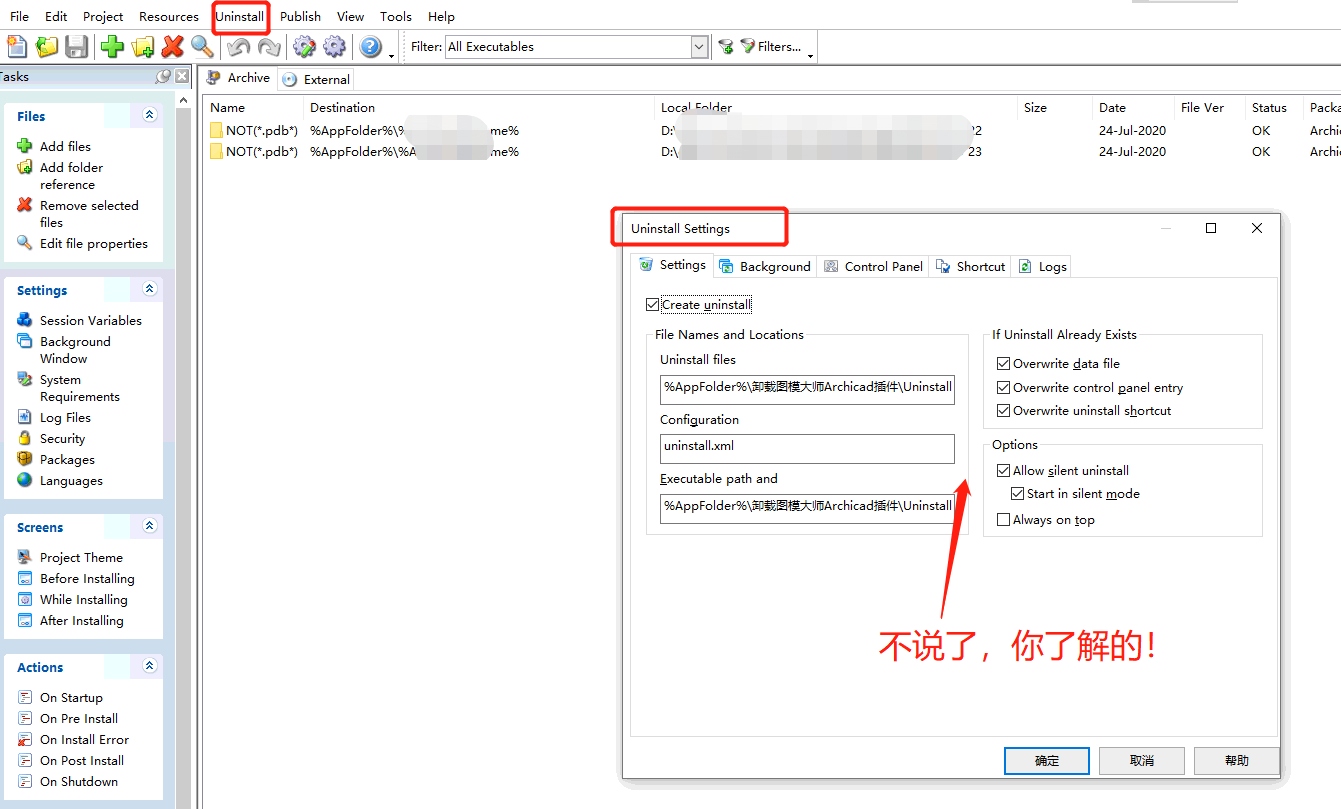Switch to Shortcut tab

(x=970, y=266)
